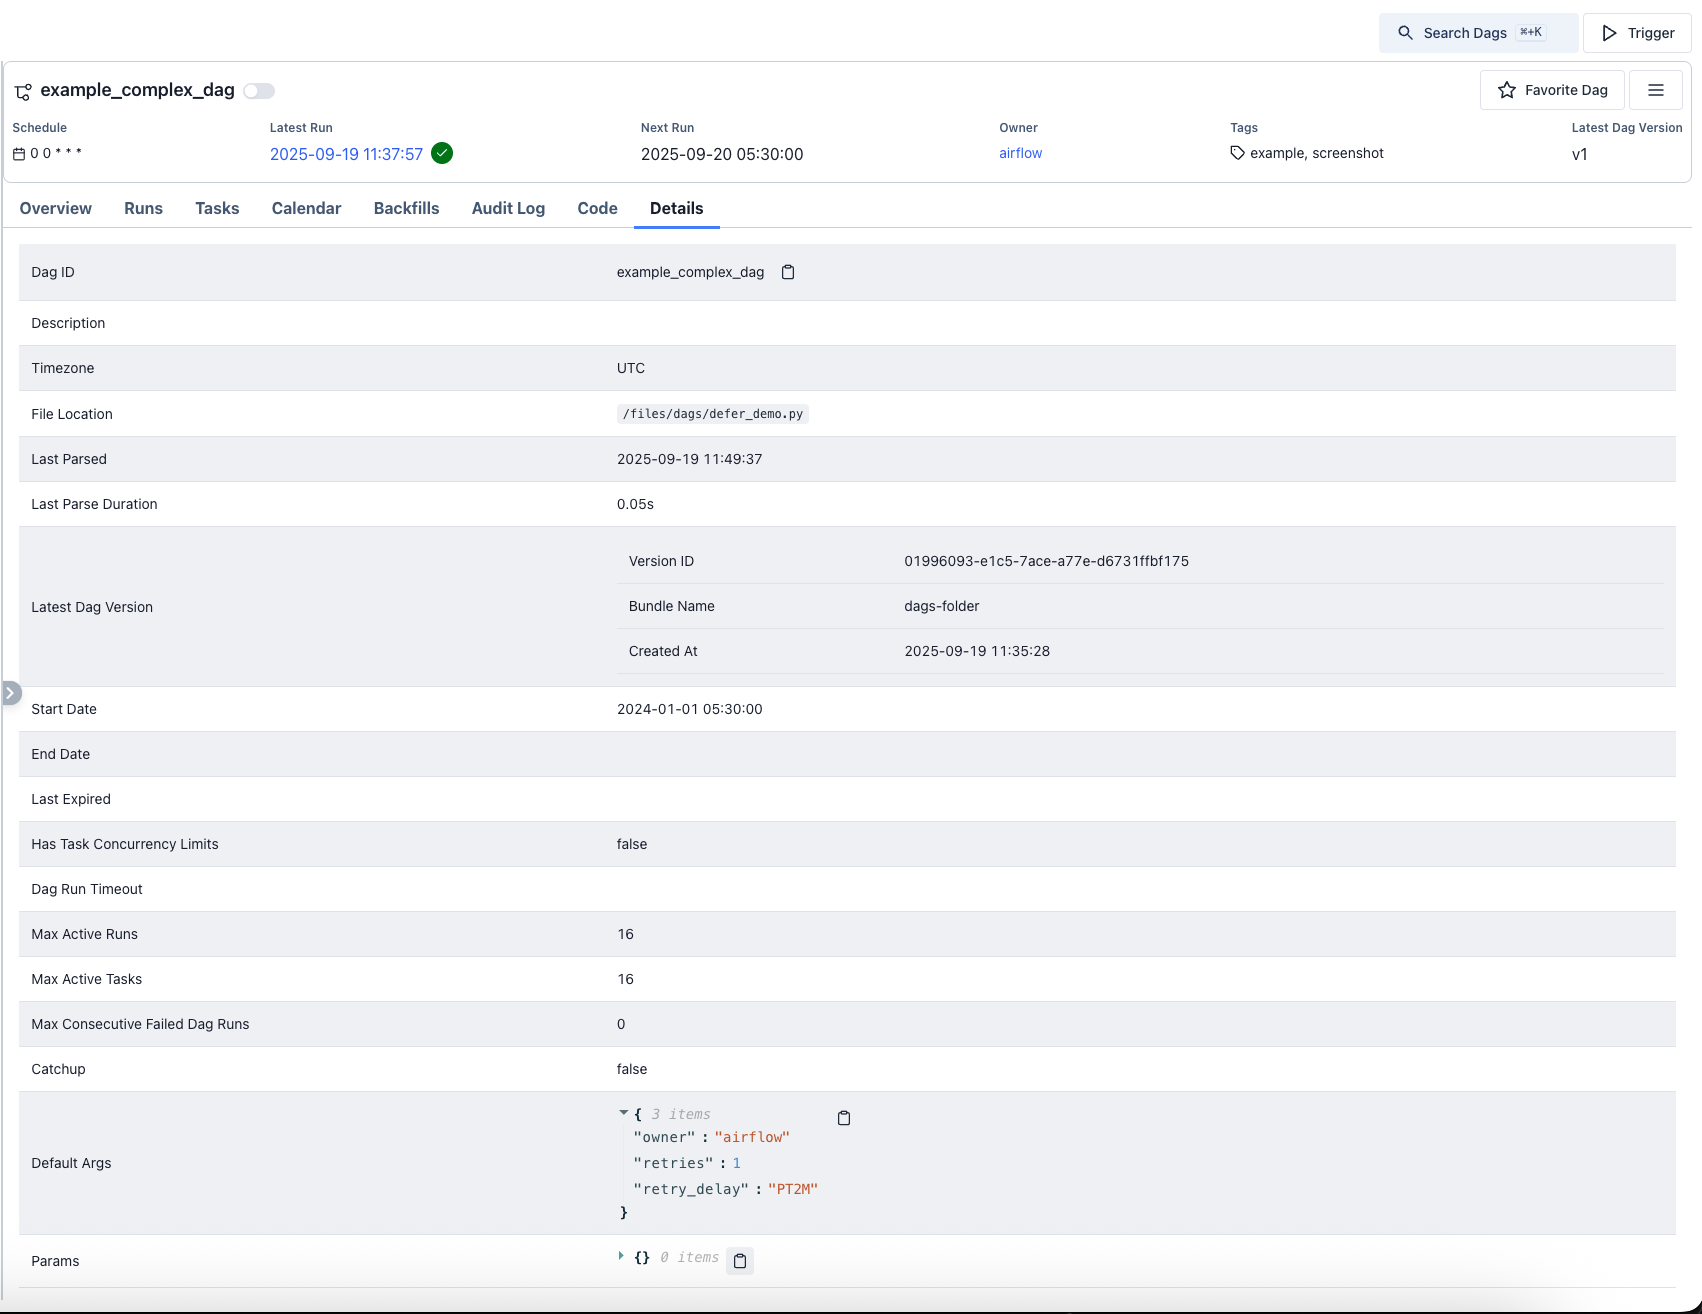
Task: Click the Search Dags field
Action: [1478, 33]
